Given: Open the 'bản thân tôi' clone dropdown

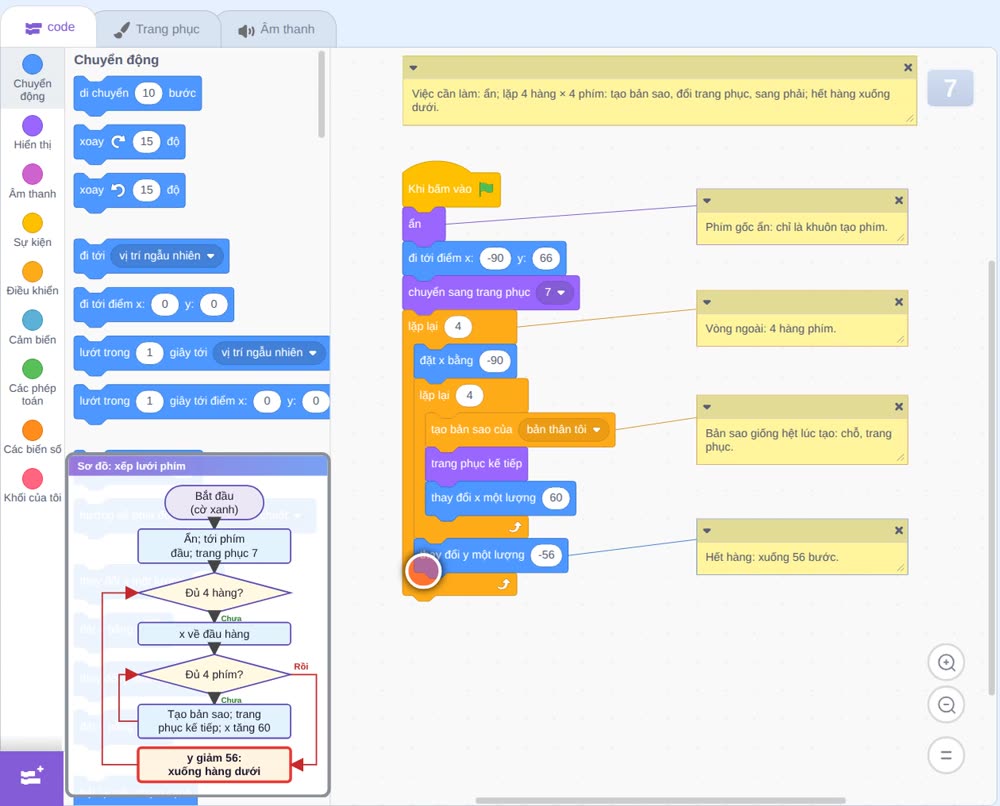Looking at the screenshot, I should pyautogui.click(x=563, y=429).
